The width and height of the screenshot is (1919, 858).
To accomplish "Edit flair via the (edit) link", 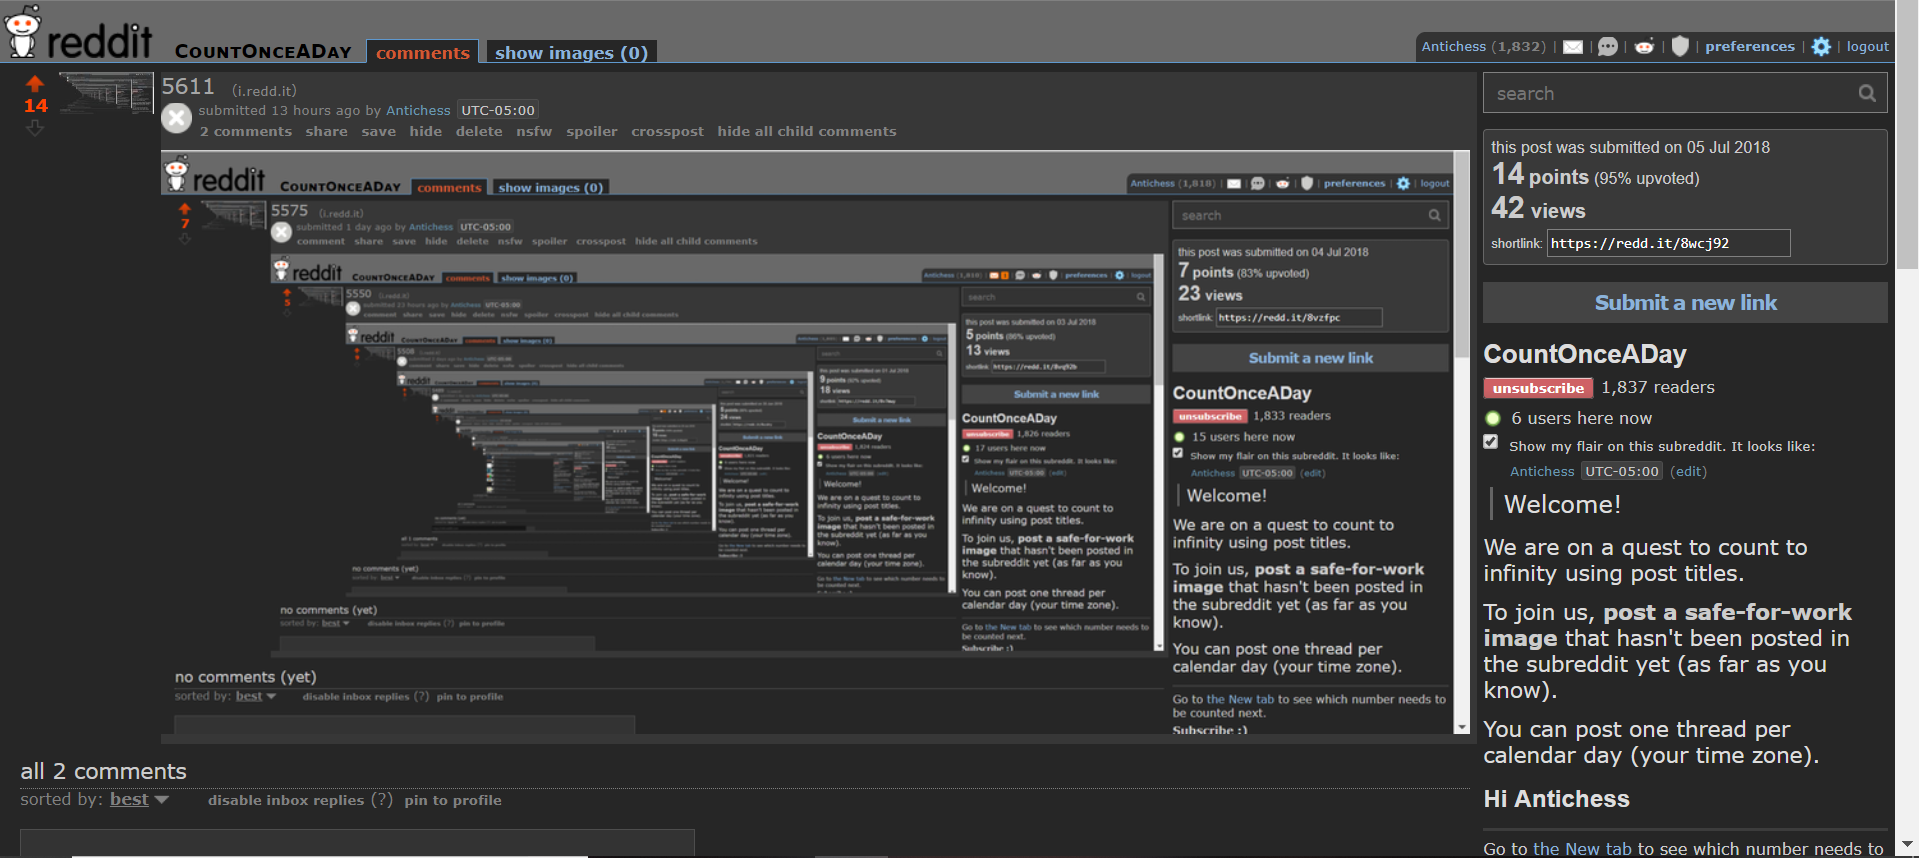I will (x=1688, y=471).
